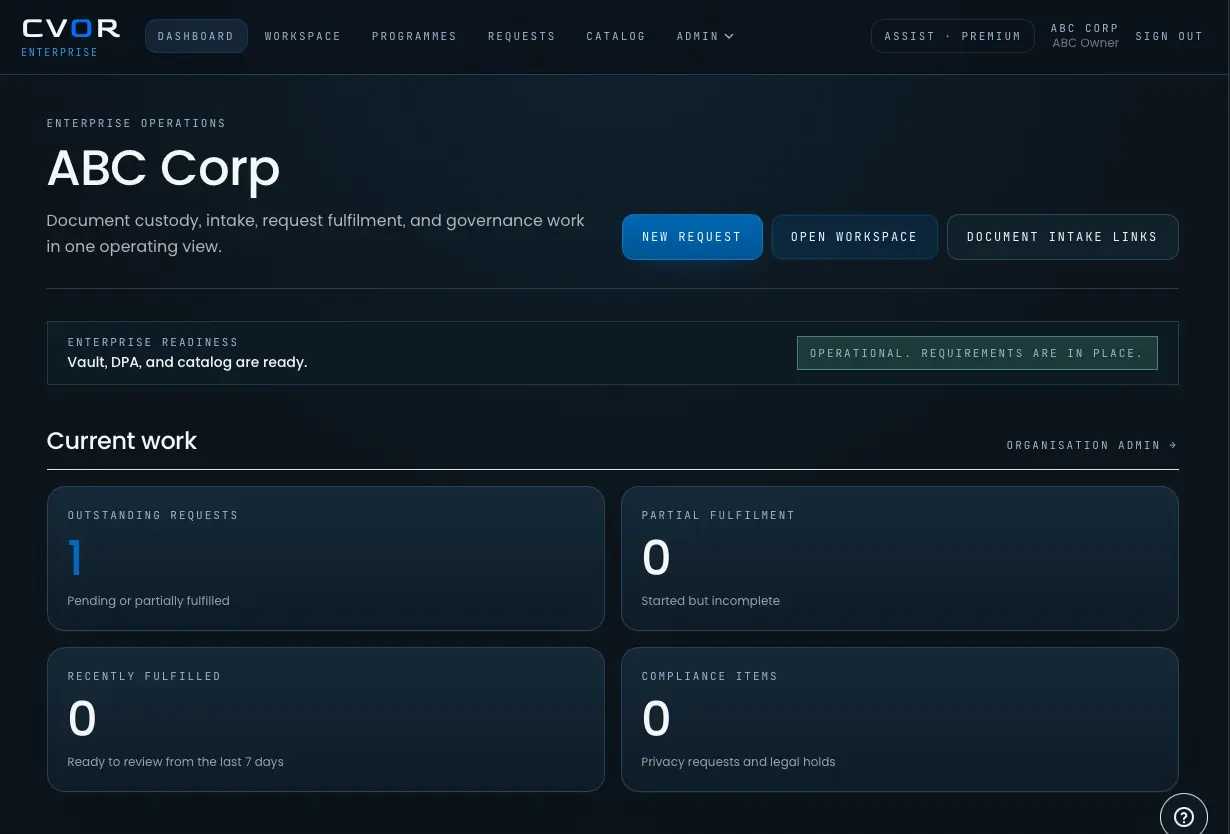Click 'Pending or partially fulfilled' caption
This screenshot has width=1230, height=834.
coord(148,601)
